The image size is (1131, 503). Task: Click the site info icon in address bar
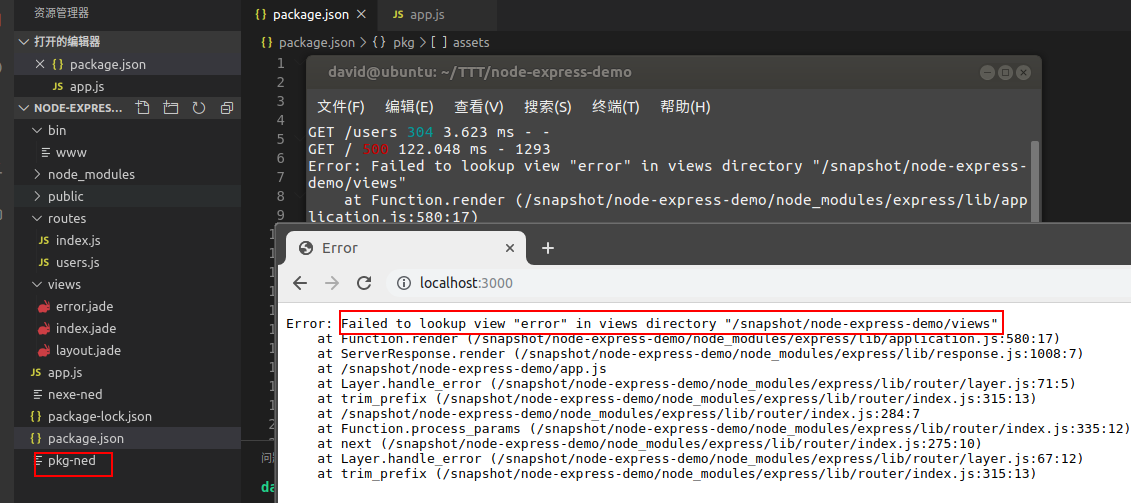pyautogui.click(x=404, y=283)
